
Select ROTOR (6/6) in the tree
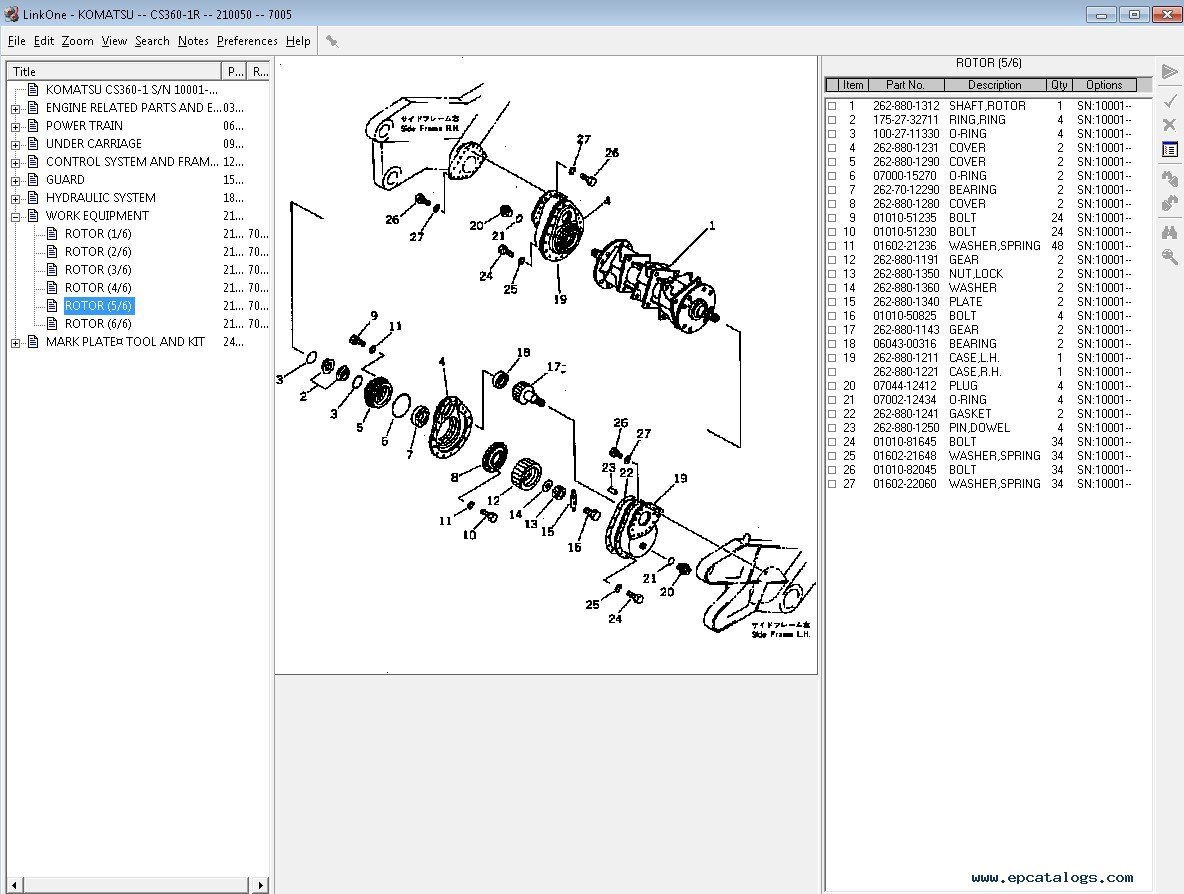pyautogui.click(x=98, y=324)
